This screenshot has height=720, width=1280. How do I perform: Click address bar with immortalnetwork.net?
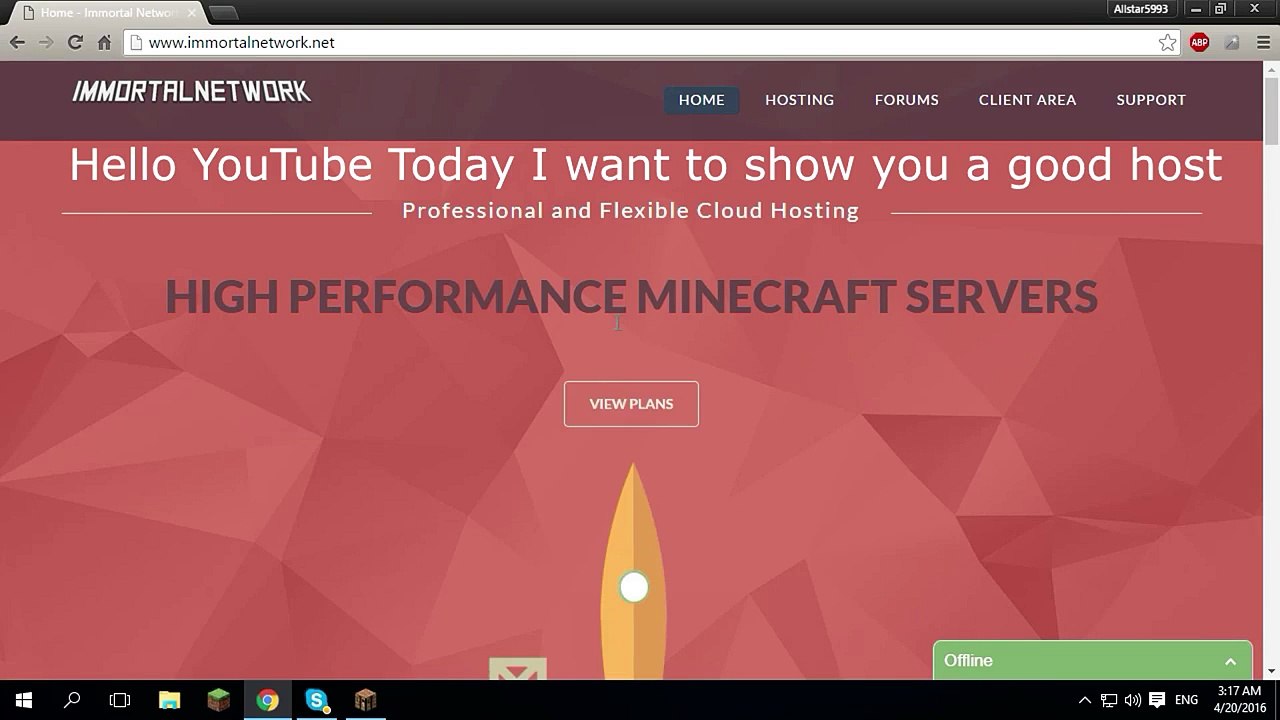point(652,43)
